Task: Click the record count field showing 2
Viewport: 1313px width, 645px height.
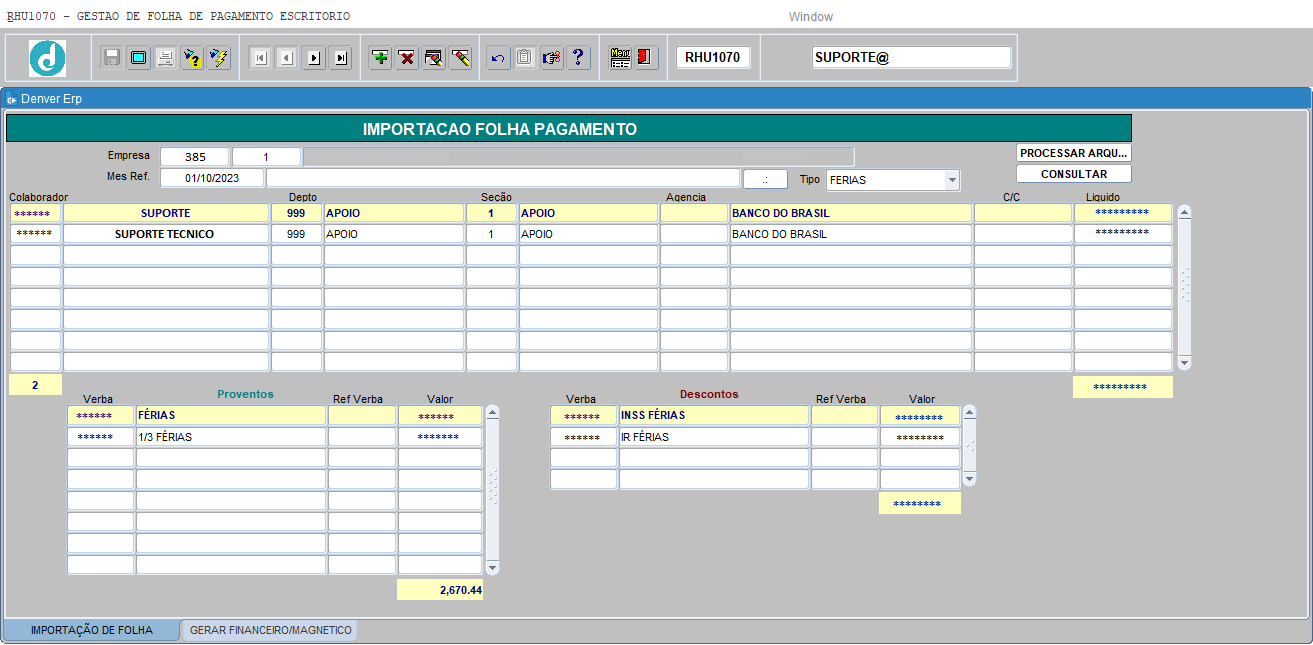Action: pos(35,384)
